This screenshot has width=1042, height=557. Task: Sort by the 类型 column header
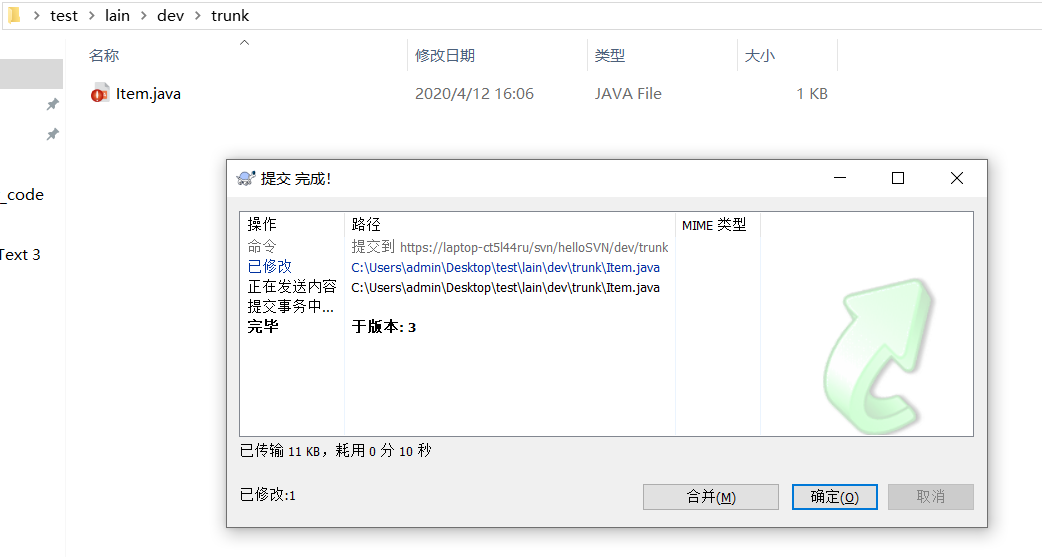pos(609,56)
